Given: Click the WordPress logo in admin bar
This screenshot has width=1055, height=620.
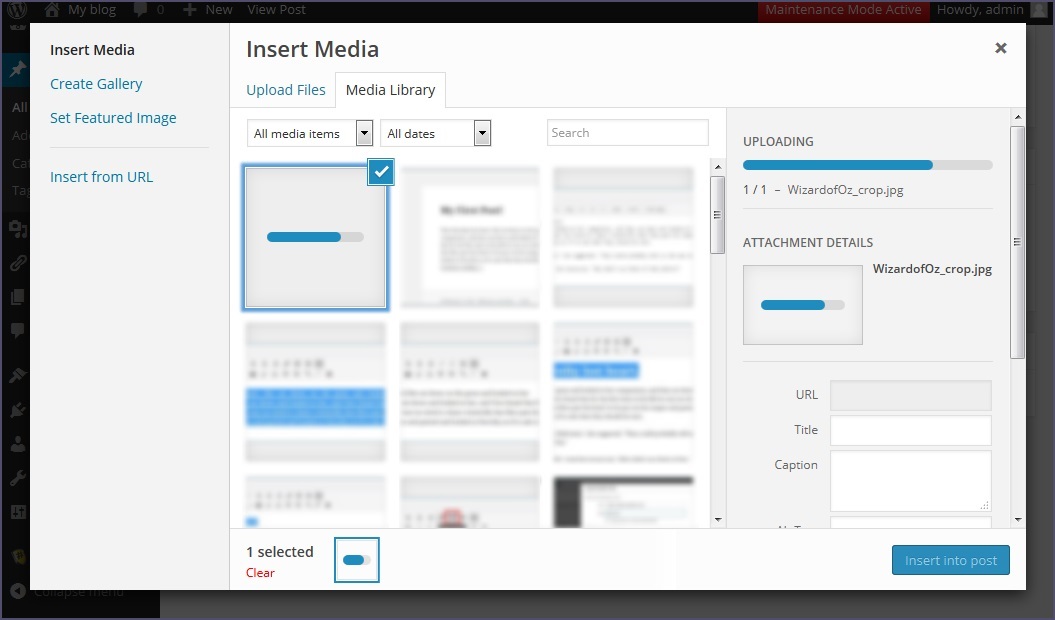Looking at the screenshot, I should pos(17,11).
